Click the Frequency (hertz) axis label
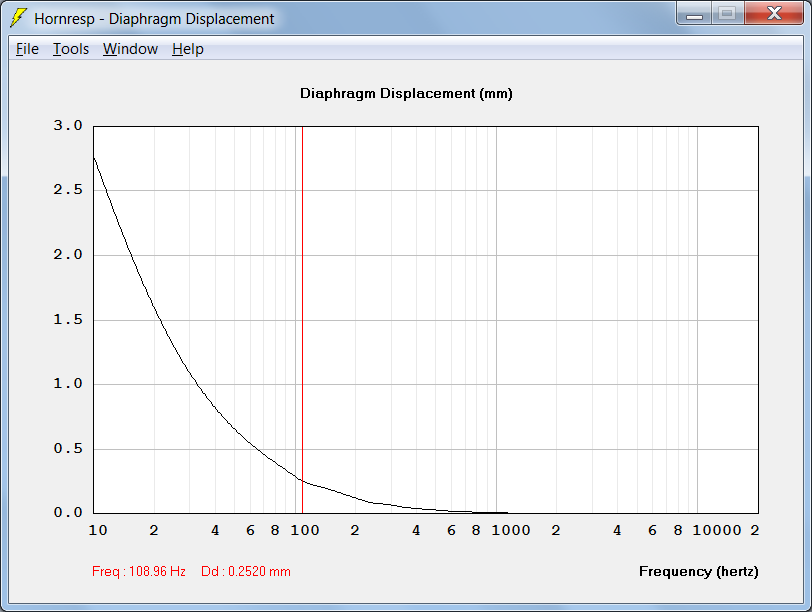This screenshot has width=812, height=612. coord(699,572)
